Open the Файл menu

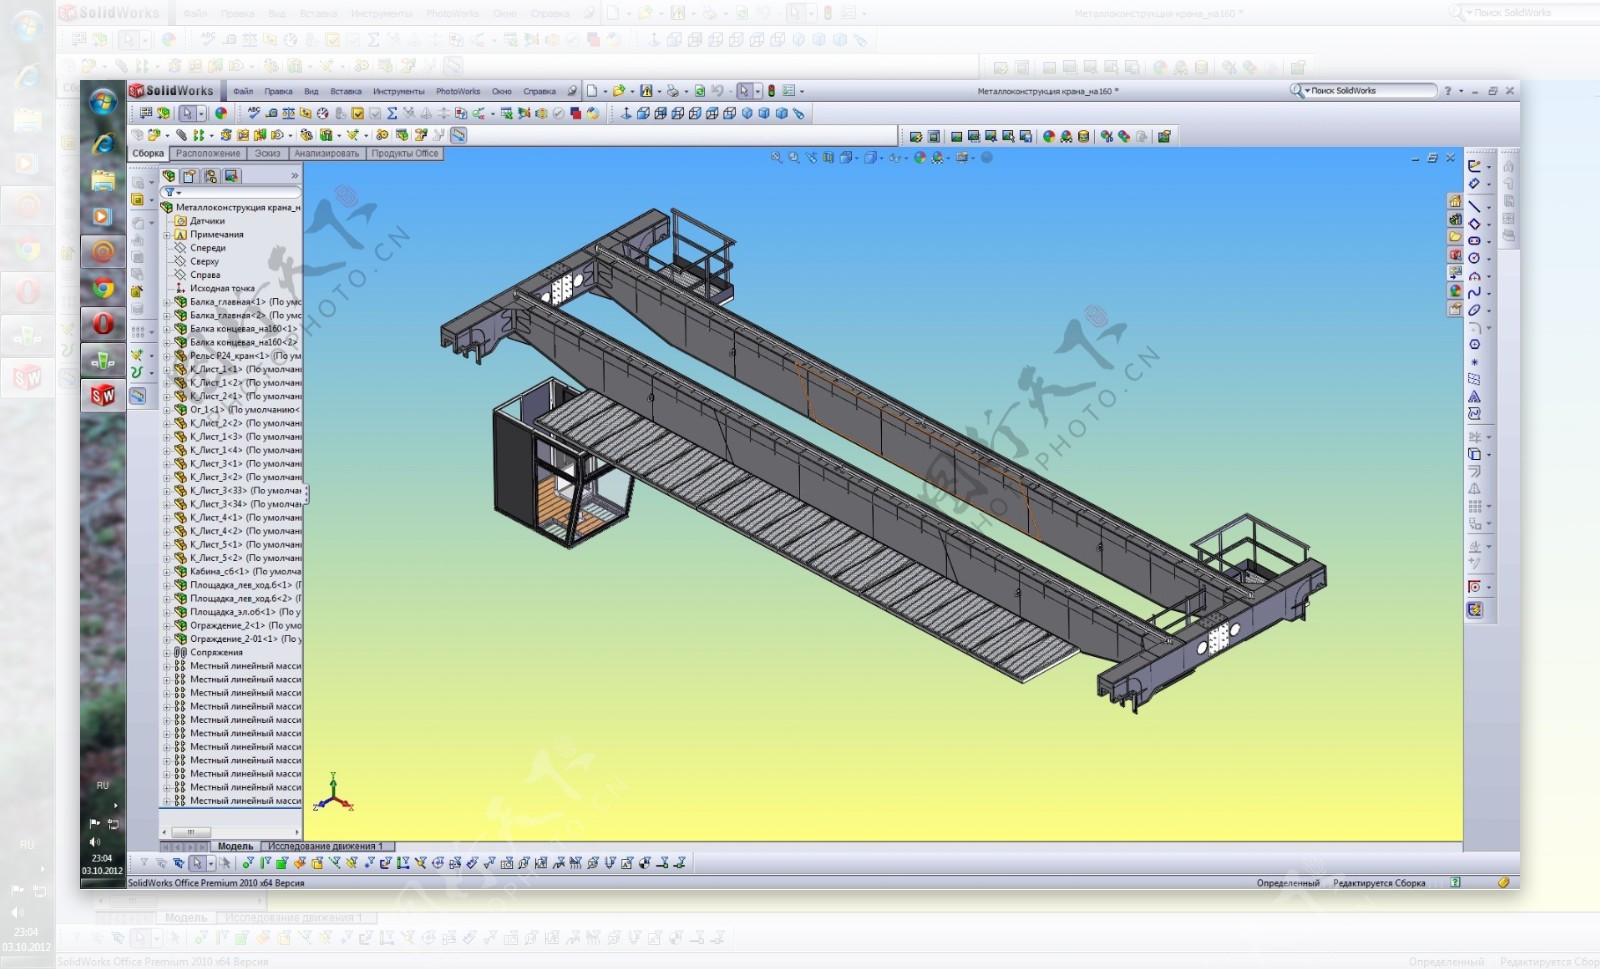click(243, 91)
